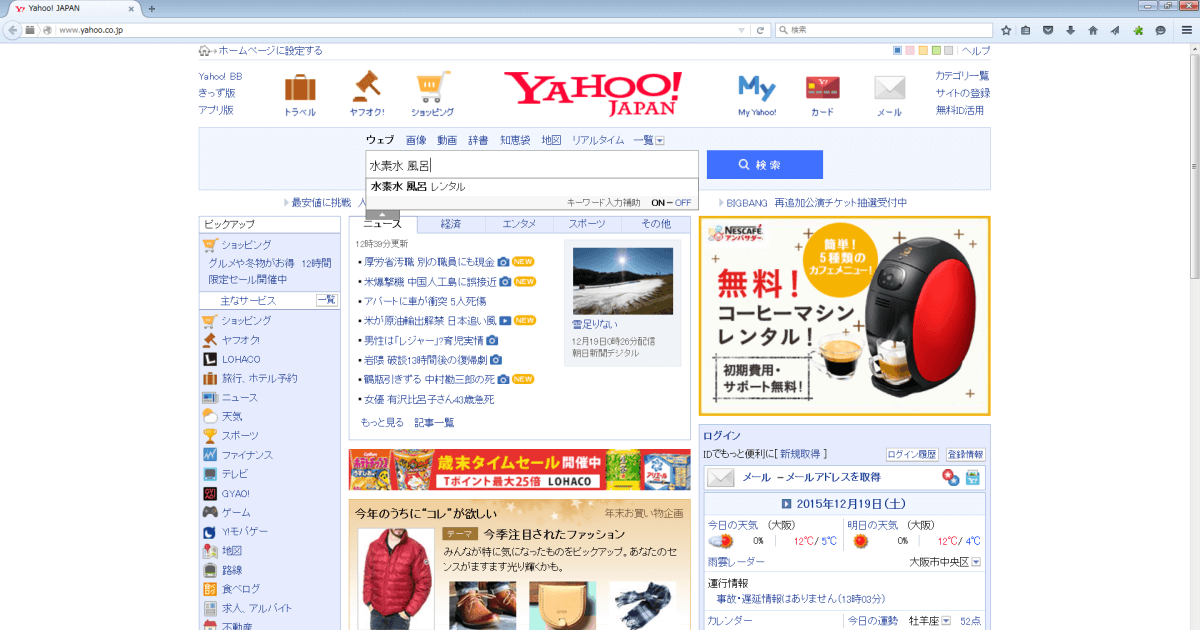
Task: Select the 画像 search category
Action: (416, 141)
